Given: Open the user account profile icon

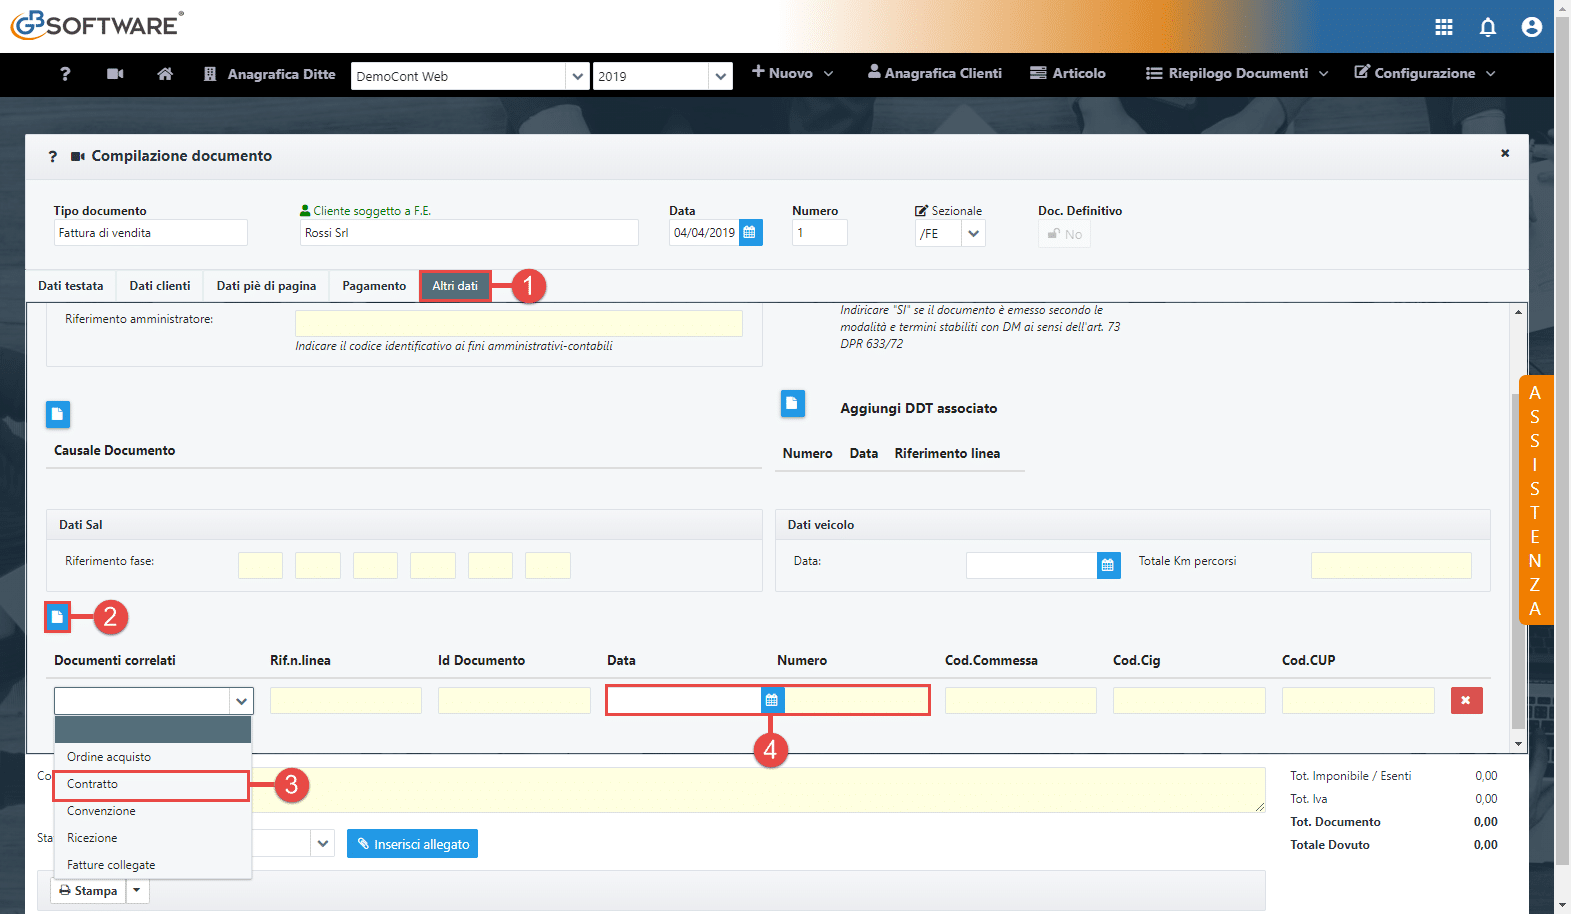Looking at the screenshot, I should click(x=1531, y=27).
